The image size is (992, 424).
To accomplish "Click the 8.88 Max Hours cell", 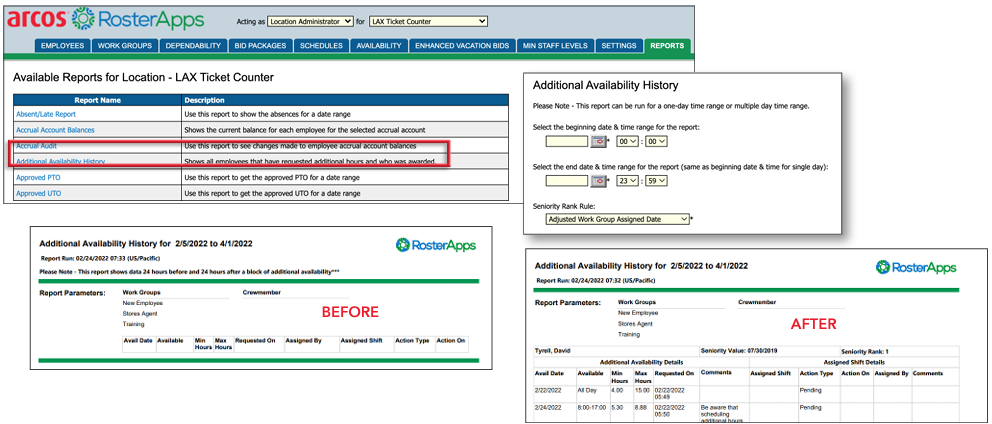I will pos(641,407).
